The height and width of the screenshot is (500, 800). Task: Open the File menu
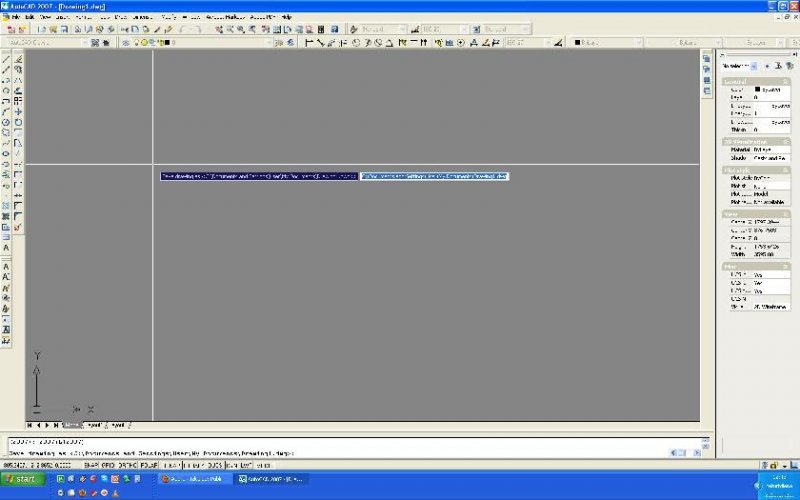tap(16, 17)
